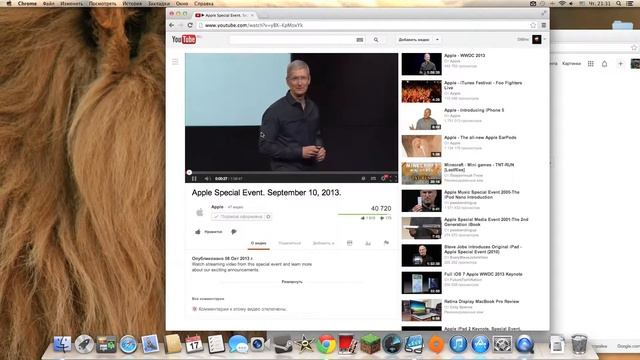
Task: Pause the video with the pause button
Action: 194,178
